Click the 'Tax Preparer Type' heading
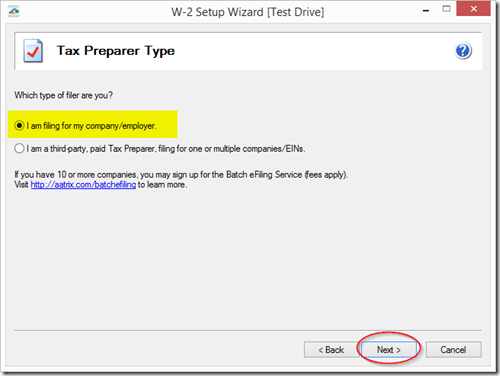The height and width of the screenshot is (376, 500). (116, 51)
